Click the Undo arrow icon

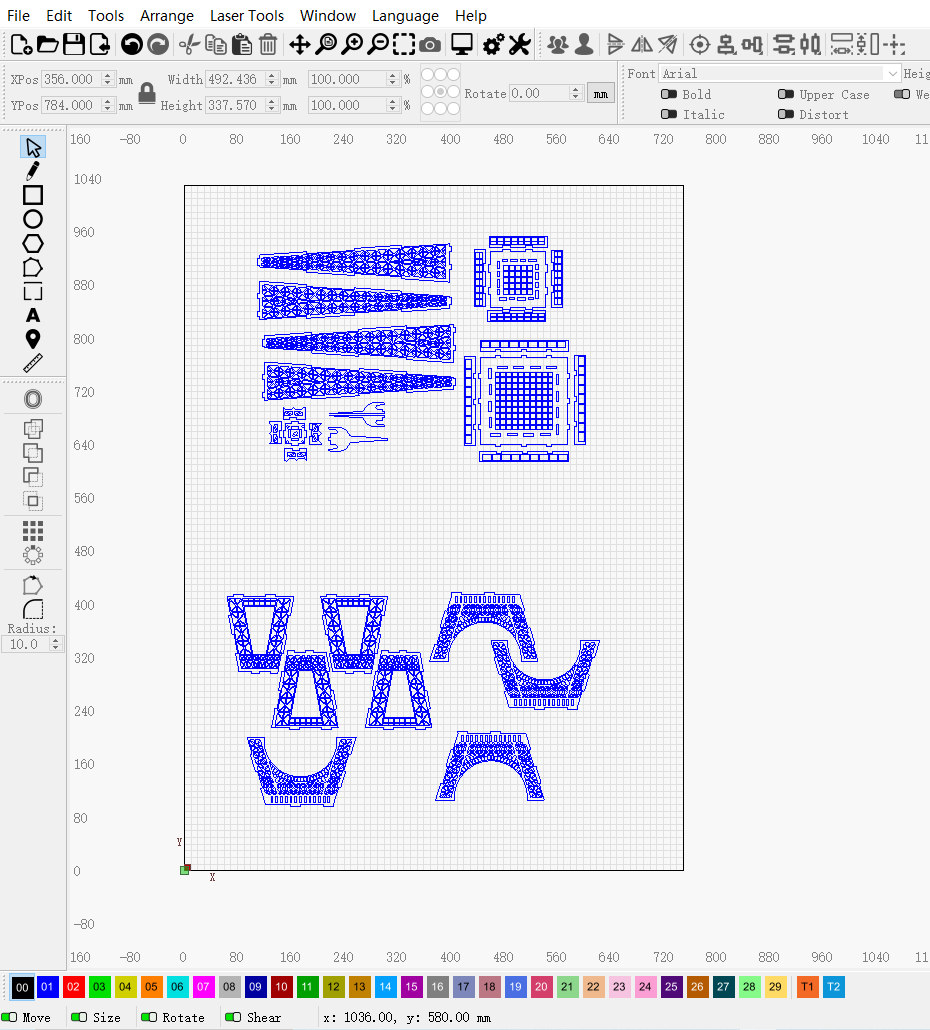click(x=132, y=45)
